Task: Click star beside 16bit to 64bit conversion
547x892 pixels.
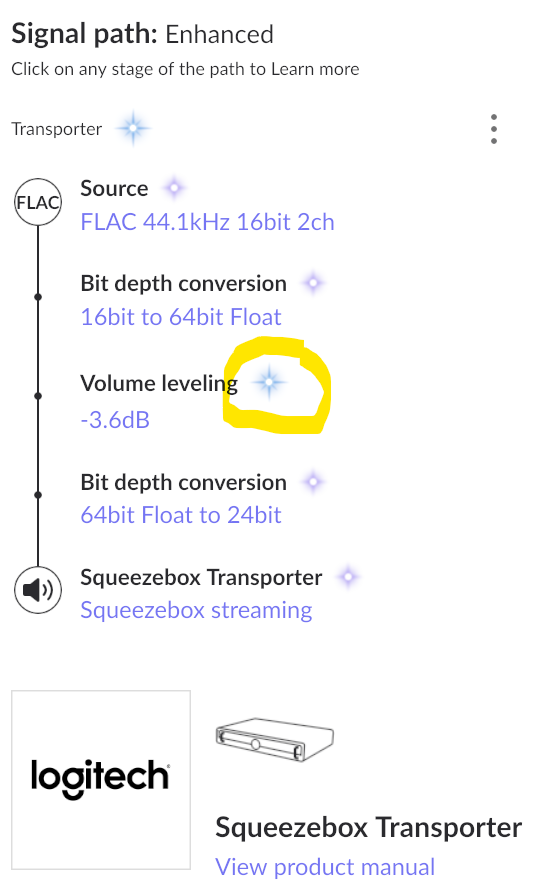Action: [313, 283]
